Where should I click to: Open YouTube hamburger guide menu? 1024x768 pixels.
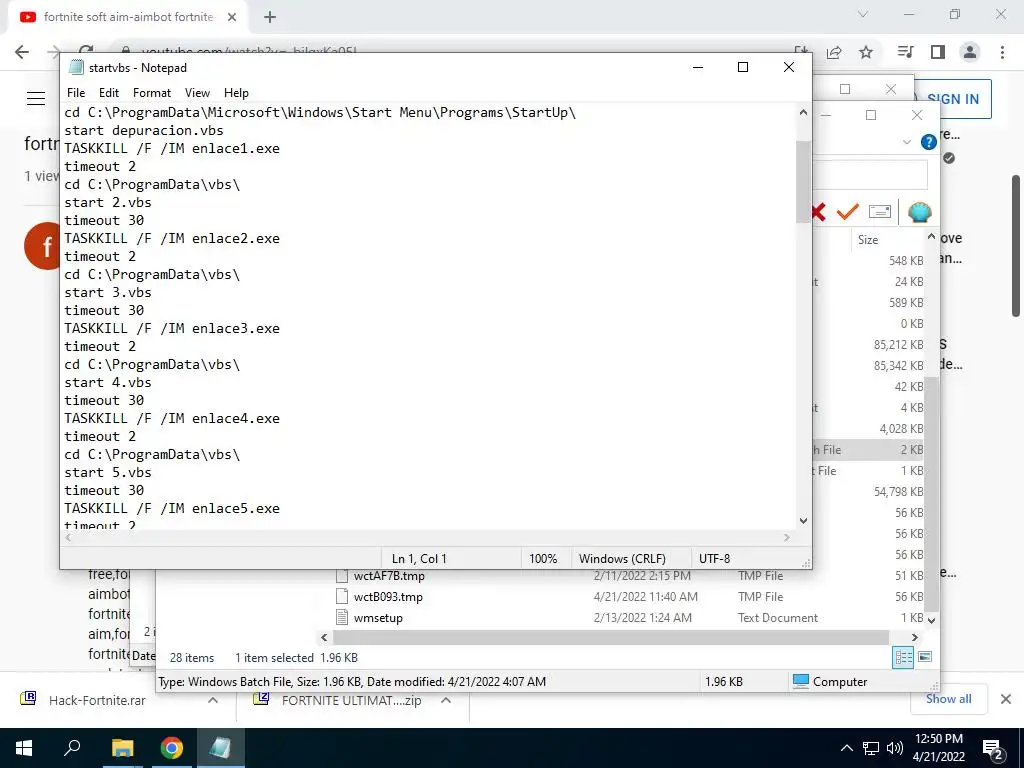coord(36,99)
